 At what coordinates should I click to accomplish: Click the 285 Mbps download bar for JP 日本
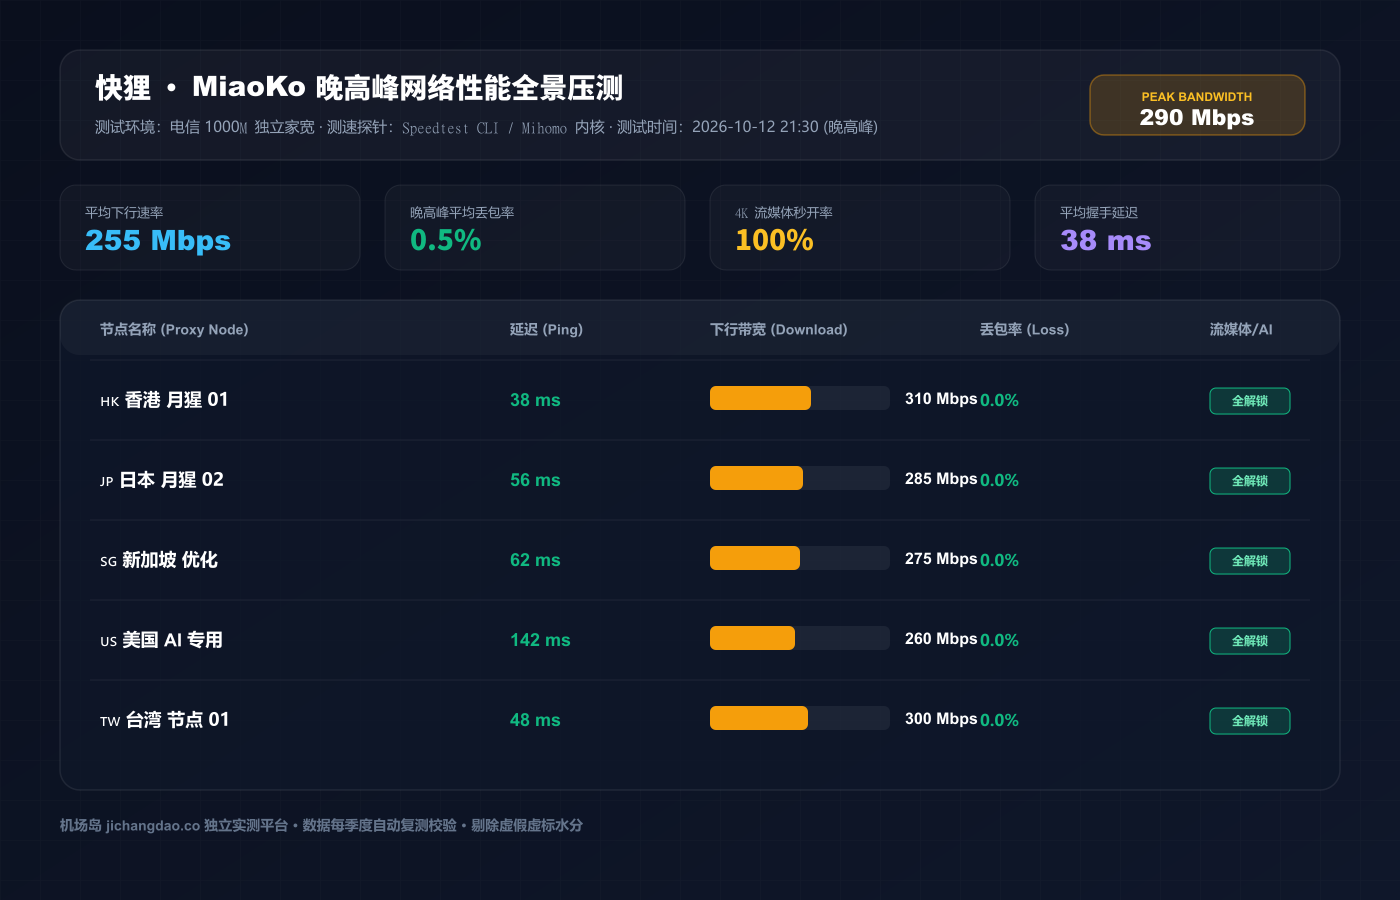[800, 478]
